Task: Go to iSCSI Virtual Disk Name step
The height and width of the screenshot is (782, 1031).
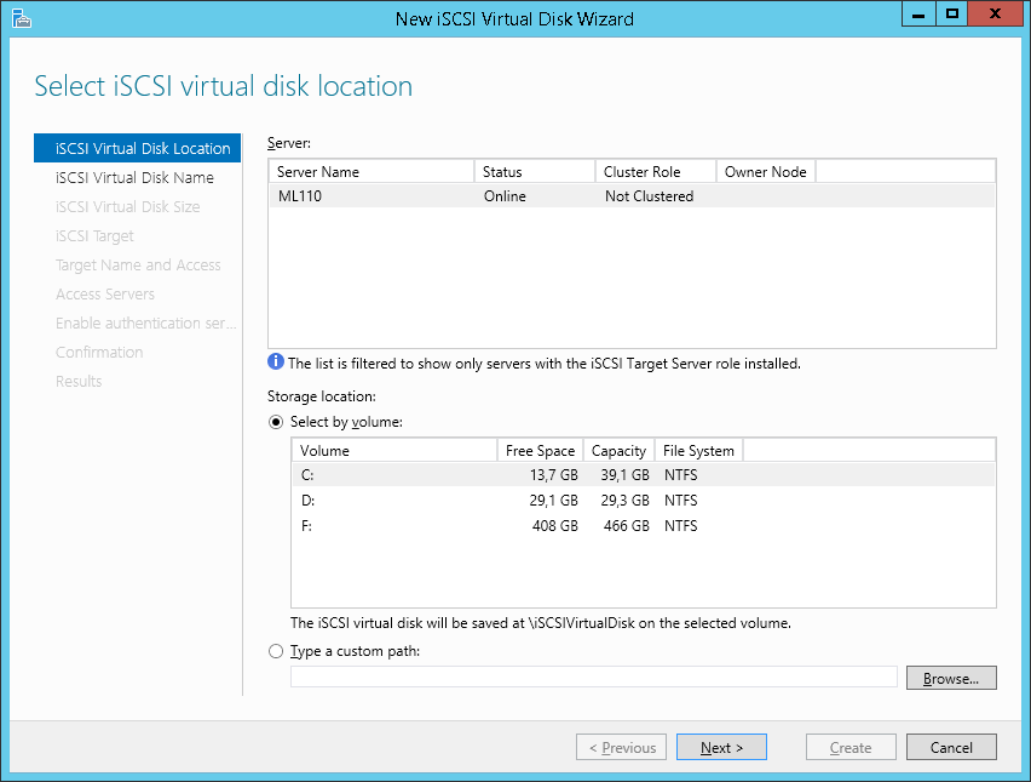Action: pos(135,177)
